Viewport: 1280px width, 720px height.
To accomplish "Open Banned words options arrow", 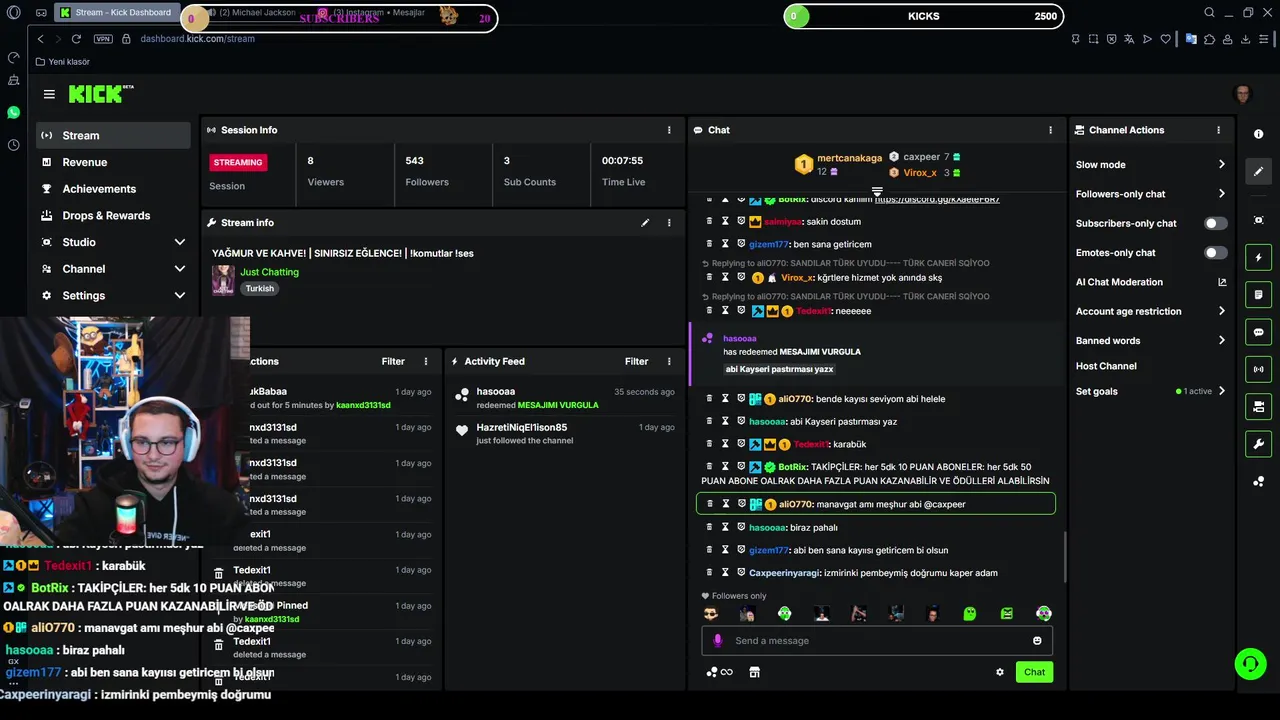I will click(1221, 341).
